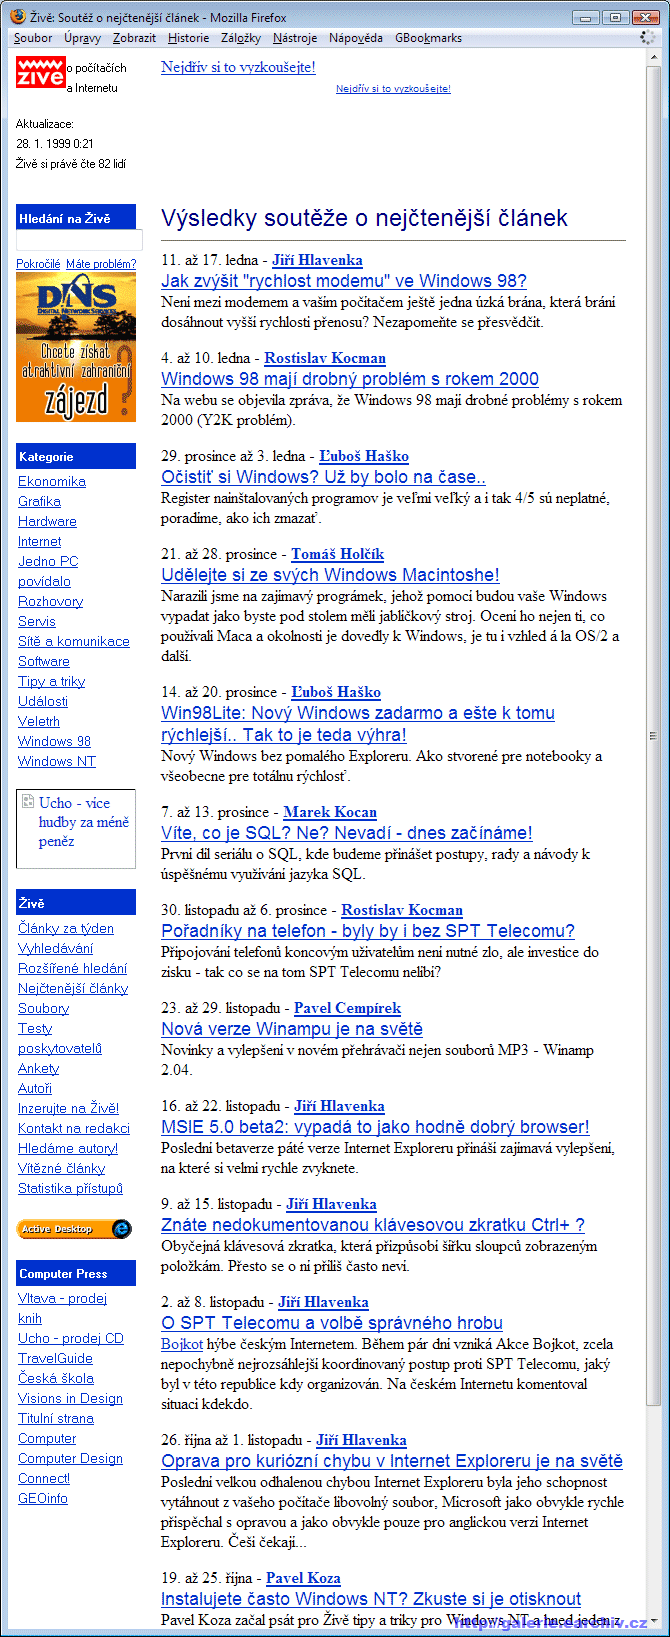Open article O SPT Telecomu a volbě správného hrobu
This screenshot has height=1637, width=670.
[332, 1323]
